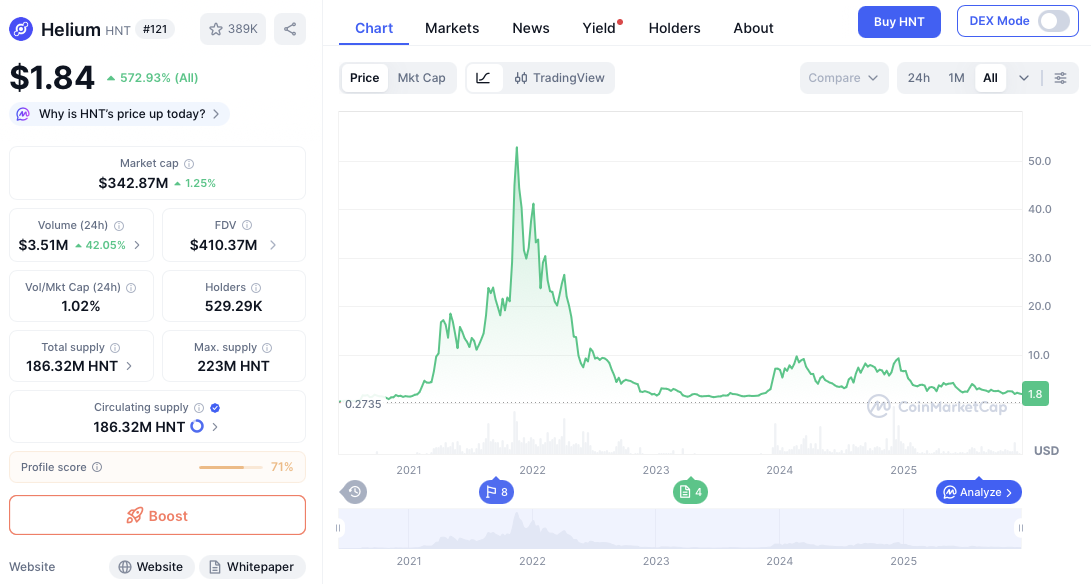Select the 24h time range

click(x=918, y=78)
